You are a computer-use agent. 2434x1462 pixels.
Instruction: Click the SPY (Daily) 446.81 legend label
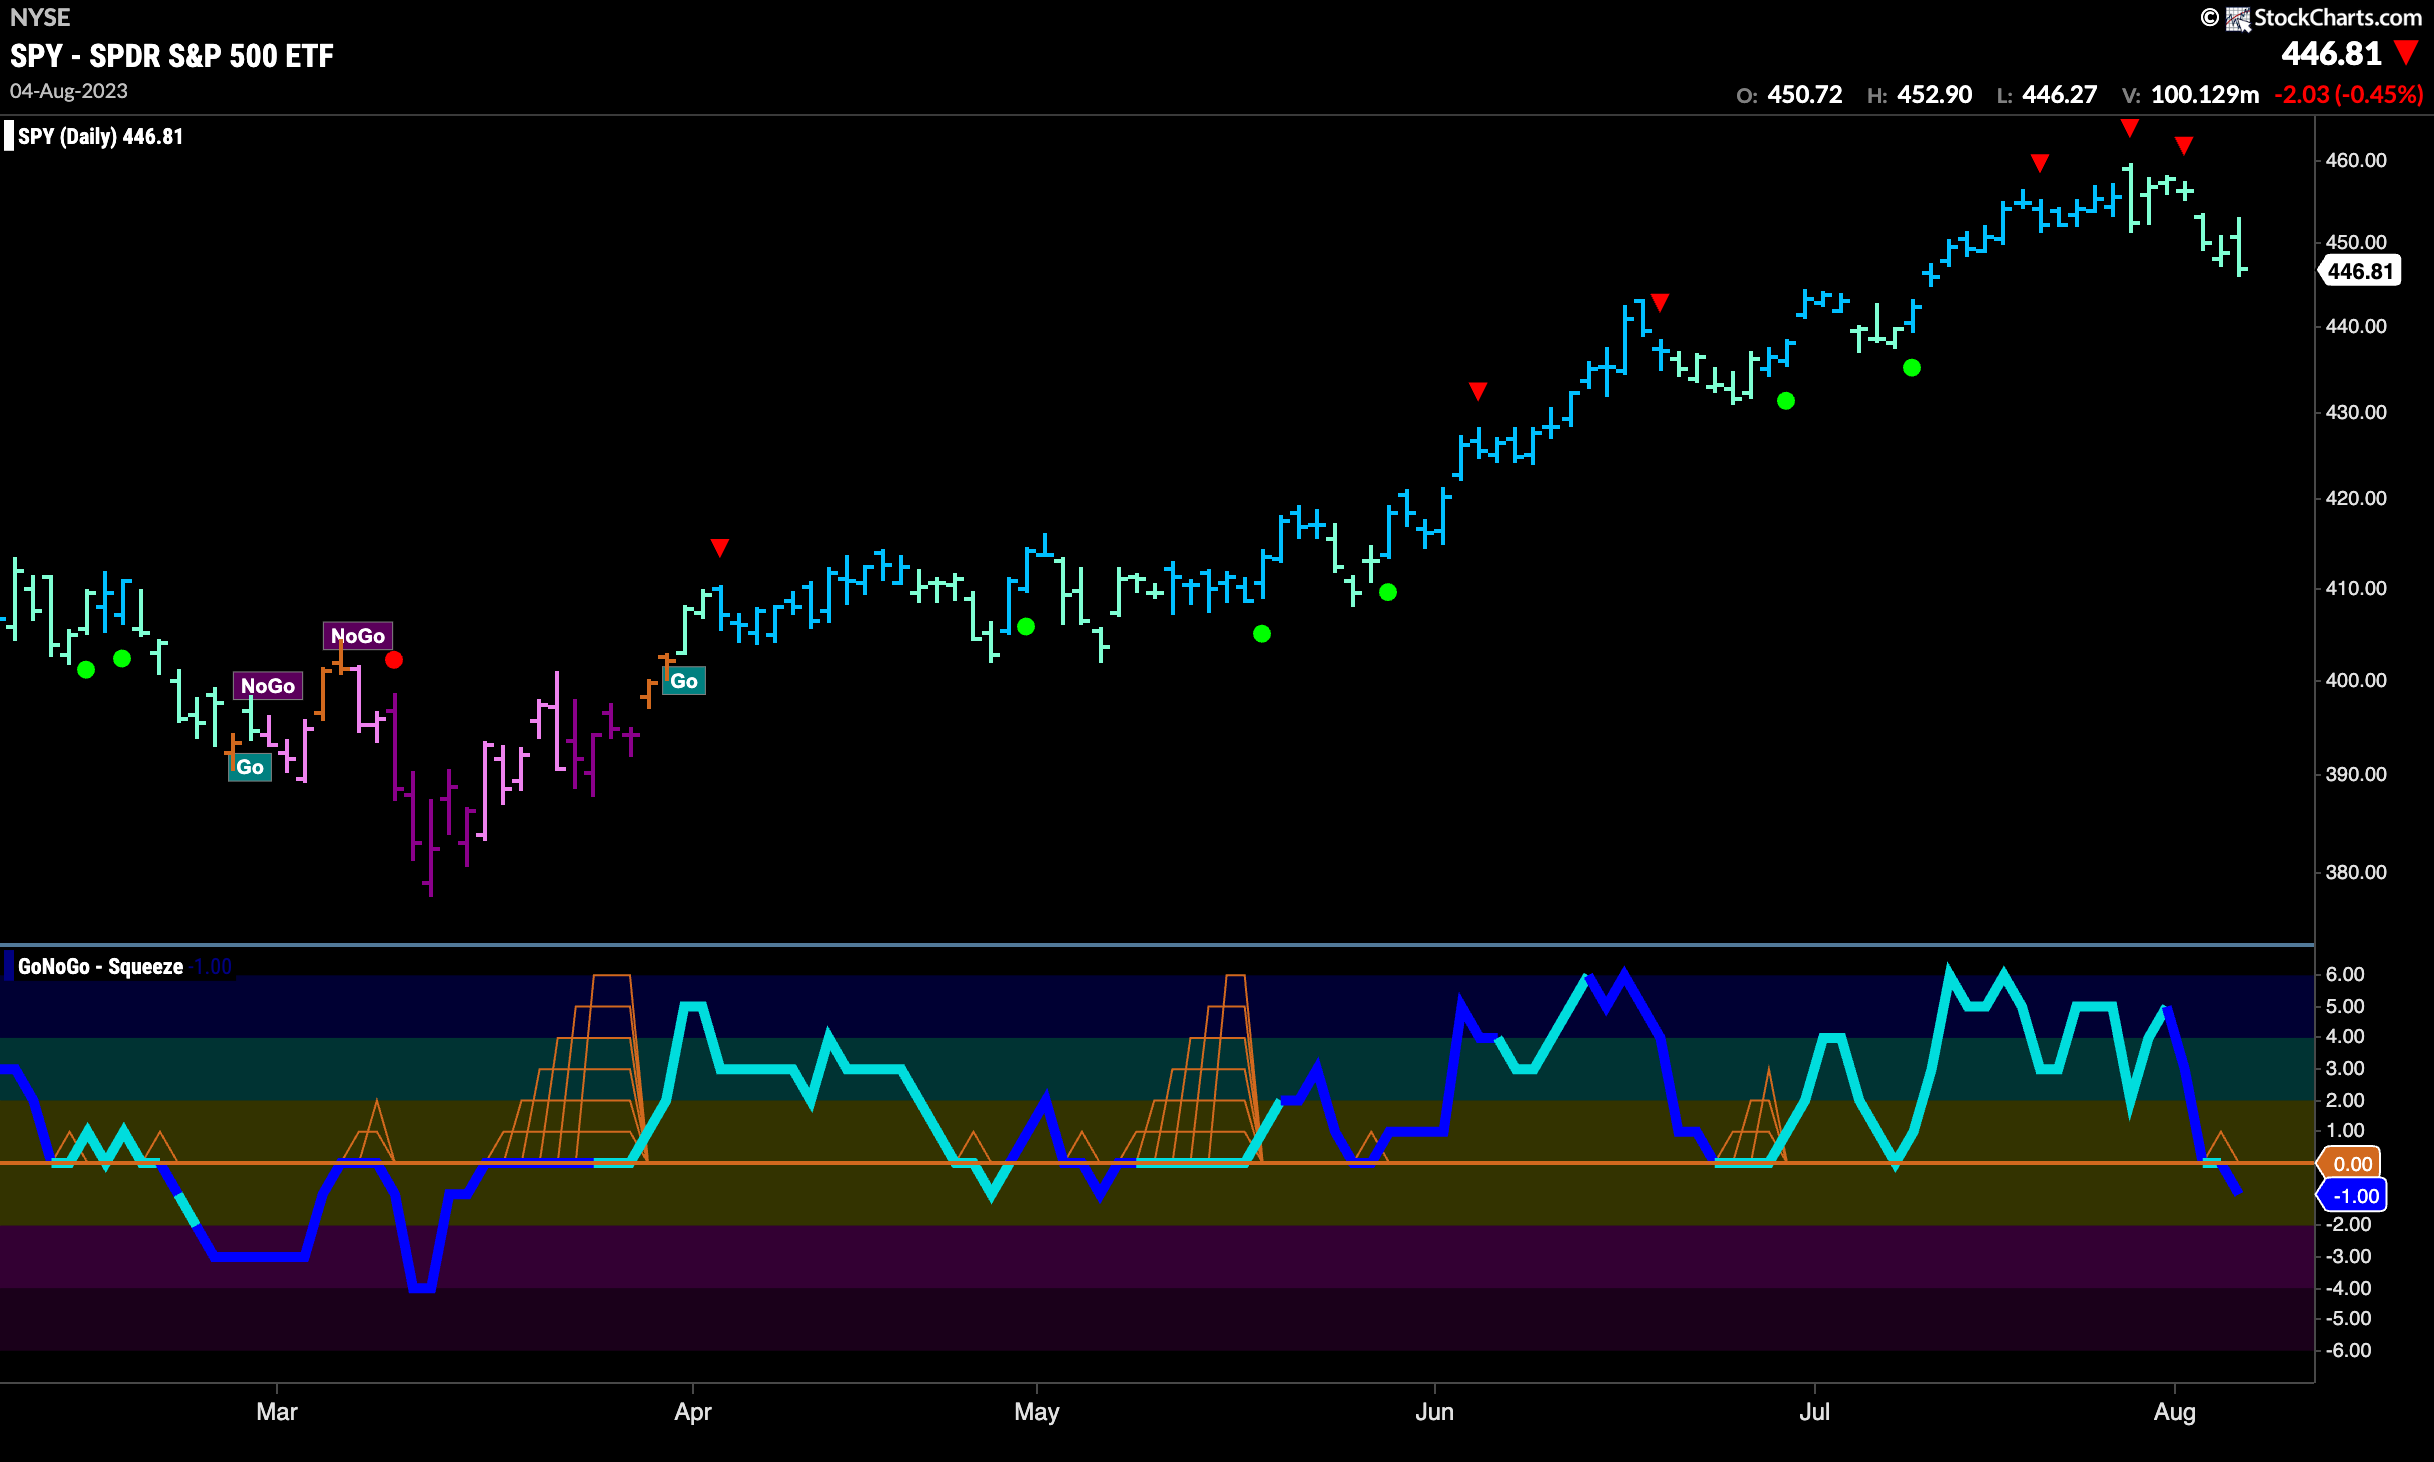pyautogui.click(x=100, y=136)
